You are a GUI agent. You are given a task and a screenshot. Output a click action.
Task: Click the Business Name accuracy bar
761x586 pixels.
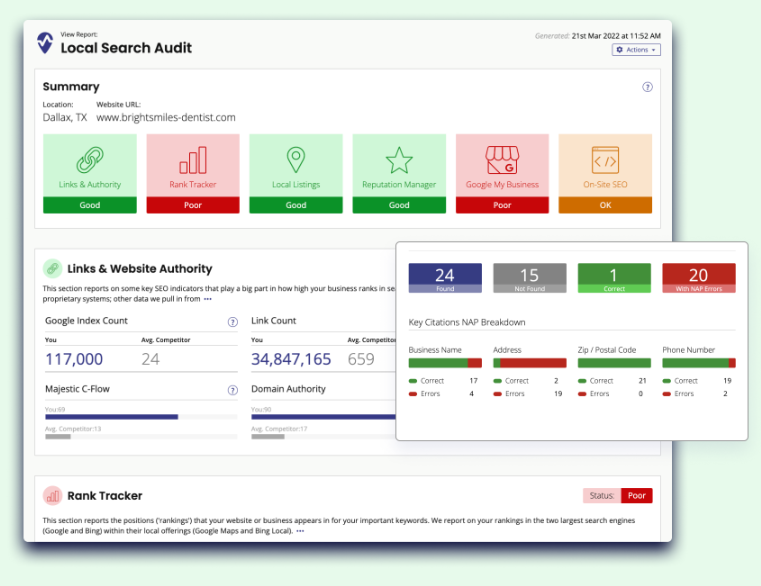click(445, 363)
